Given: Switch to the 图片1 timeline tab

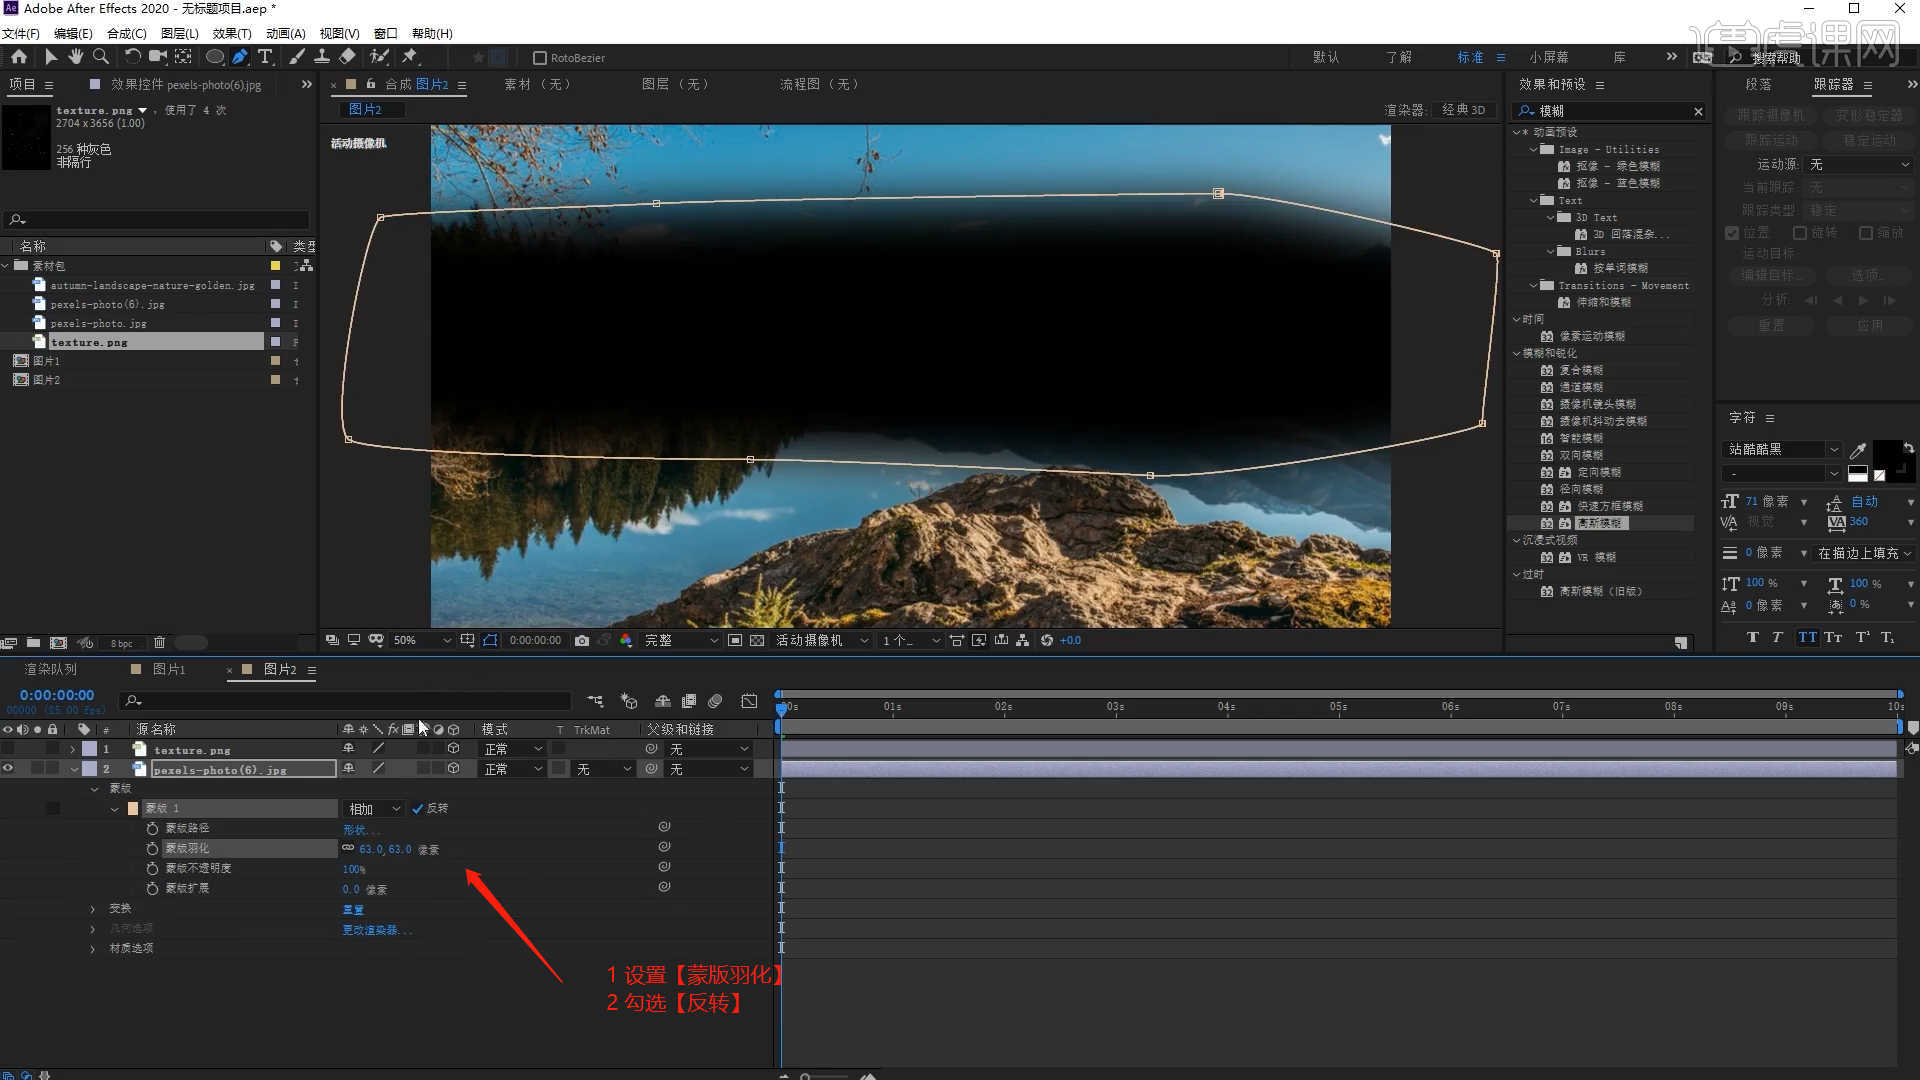Looking at the screenshot, I should click(x=168, y=669).
